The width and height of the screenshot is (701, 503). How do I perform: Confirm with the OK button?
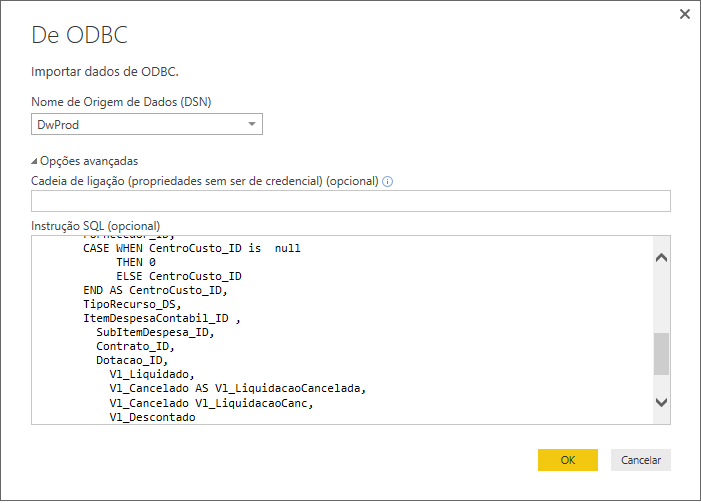click(x=568, y=460)
